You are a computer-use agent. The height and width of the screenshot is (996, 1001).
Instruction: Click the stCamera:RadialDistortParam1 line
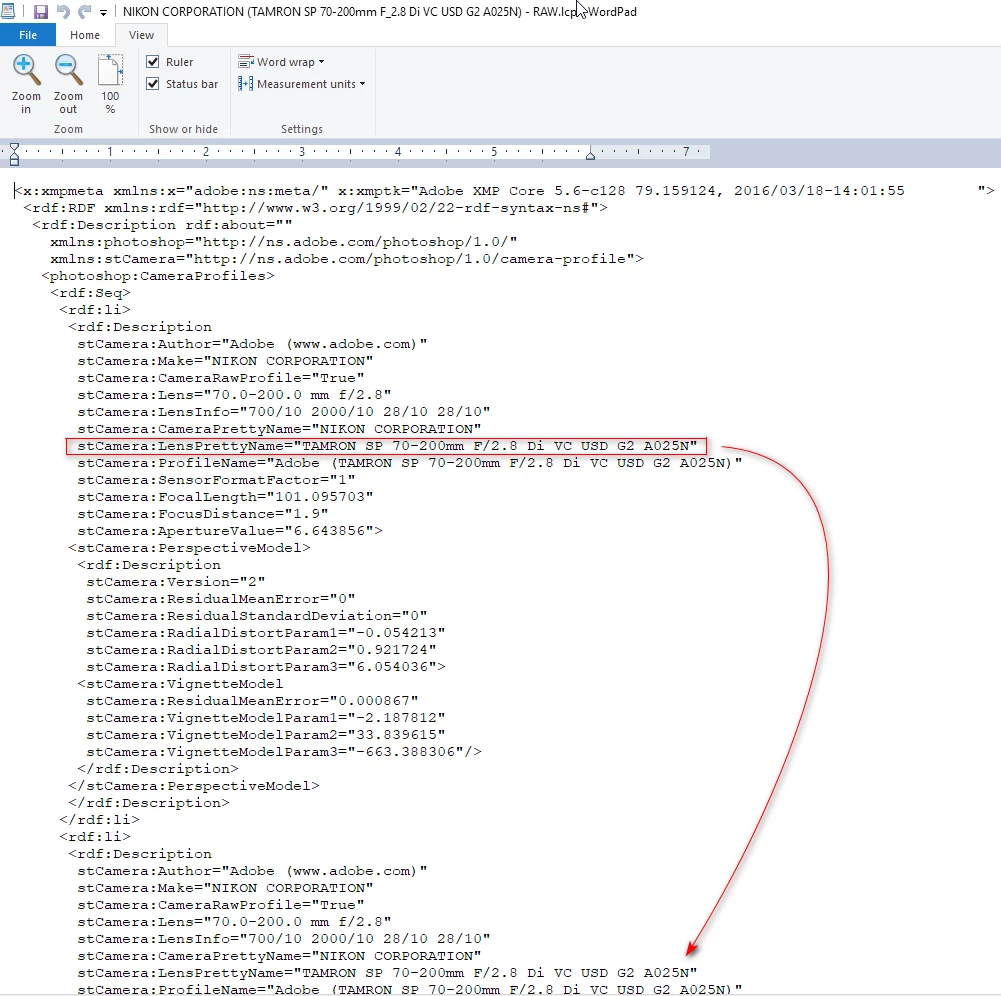[266, 633]
